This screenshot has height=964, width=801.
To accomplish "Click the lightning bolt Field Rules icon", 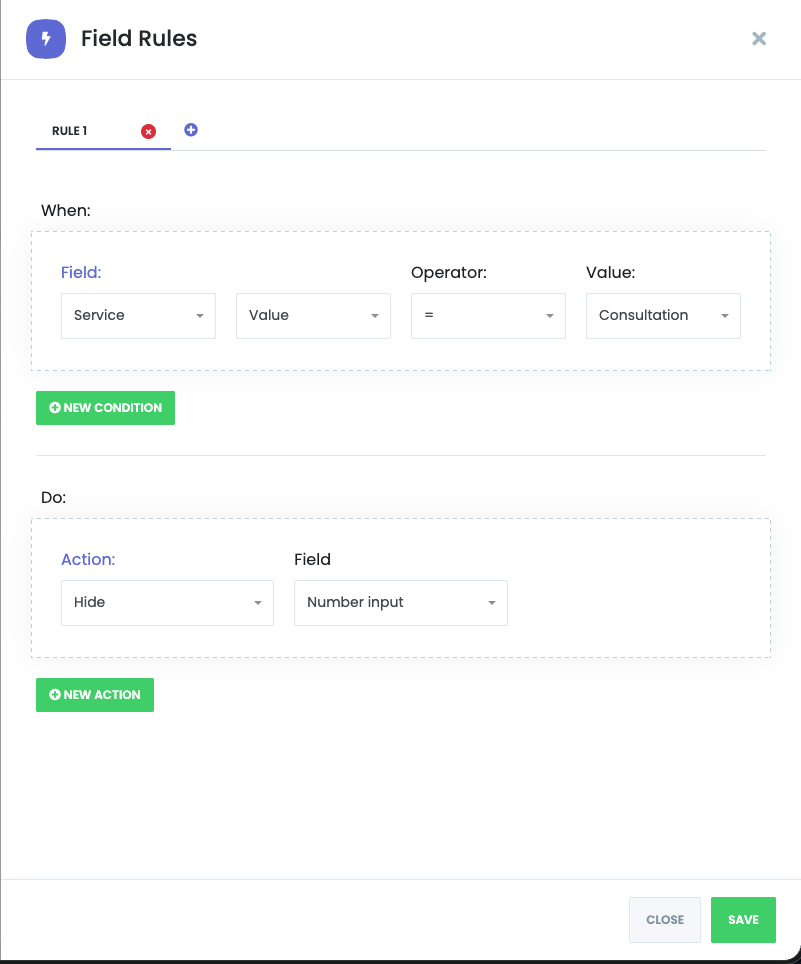I will click(46, 39).
